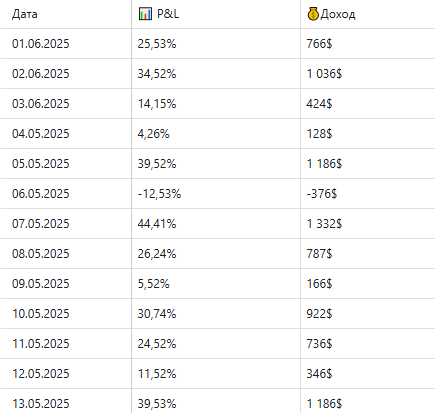Click the bar chart icon beside P&L
The image size is (435, 413).
(145, 14)
